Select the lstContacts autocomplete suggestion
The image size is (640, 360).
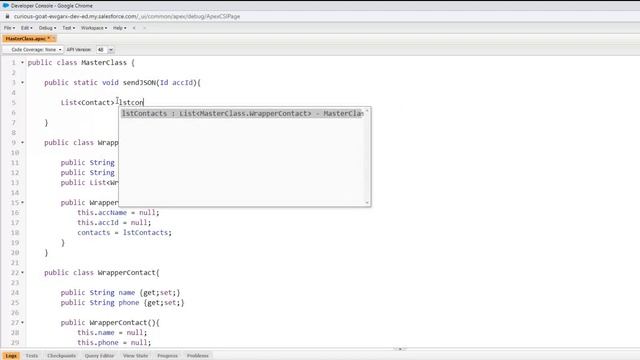[242, 113]
